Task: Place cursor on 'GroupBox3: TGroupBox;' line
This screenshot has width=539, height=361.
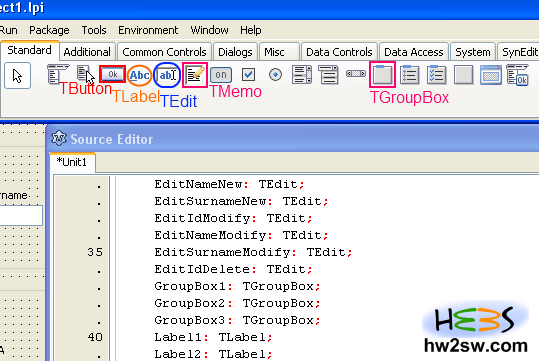Action: (x=237, y=320)
